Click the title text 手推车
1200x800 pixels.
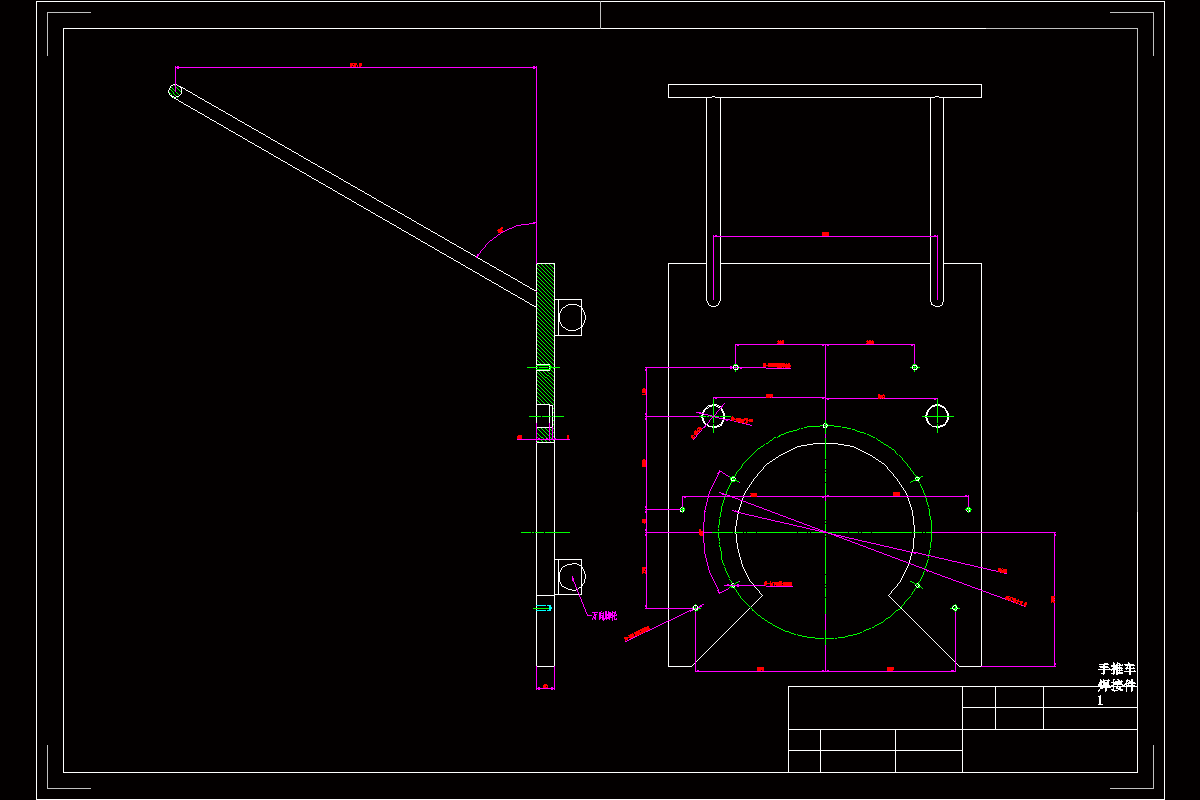(x=1117, y=669)
